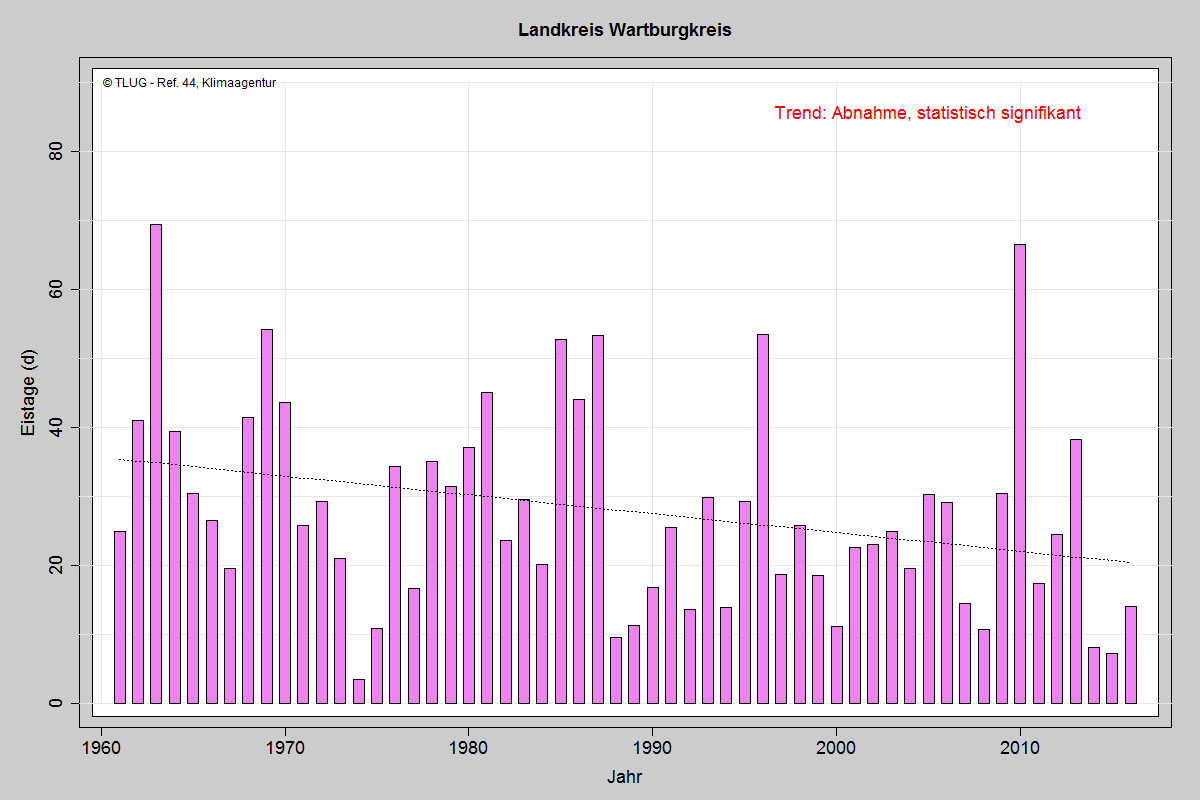Click the y-axis label "Eistage (d)"
Viewport: 1200px width, 800px height.
click(29, 392)
